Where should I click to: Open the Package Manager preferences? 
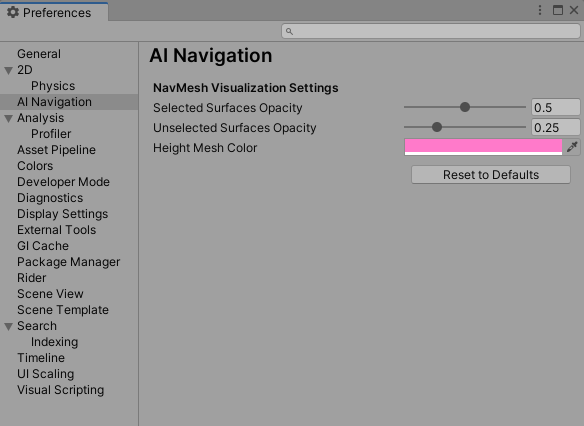click(x=69, y=262)
